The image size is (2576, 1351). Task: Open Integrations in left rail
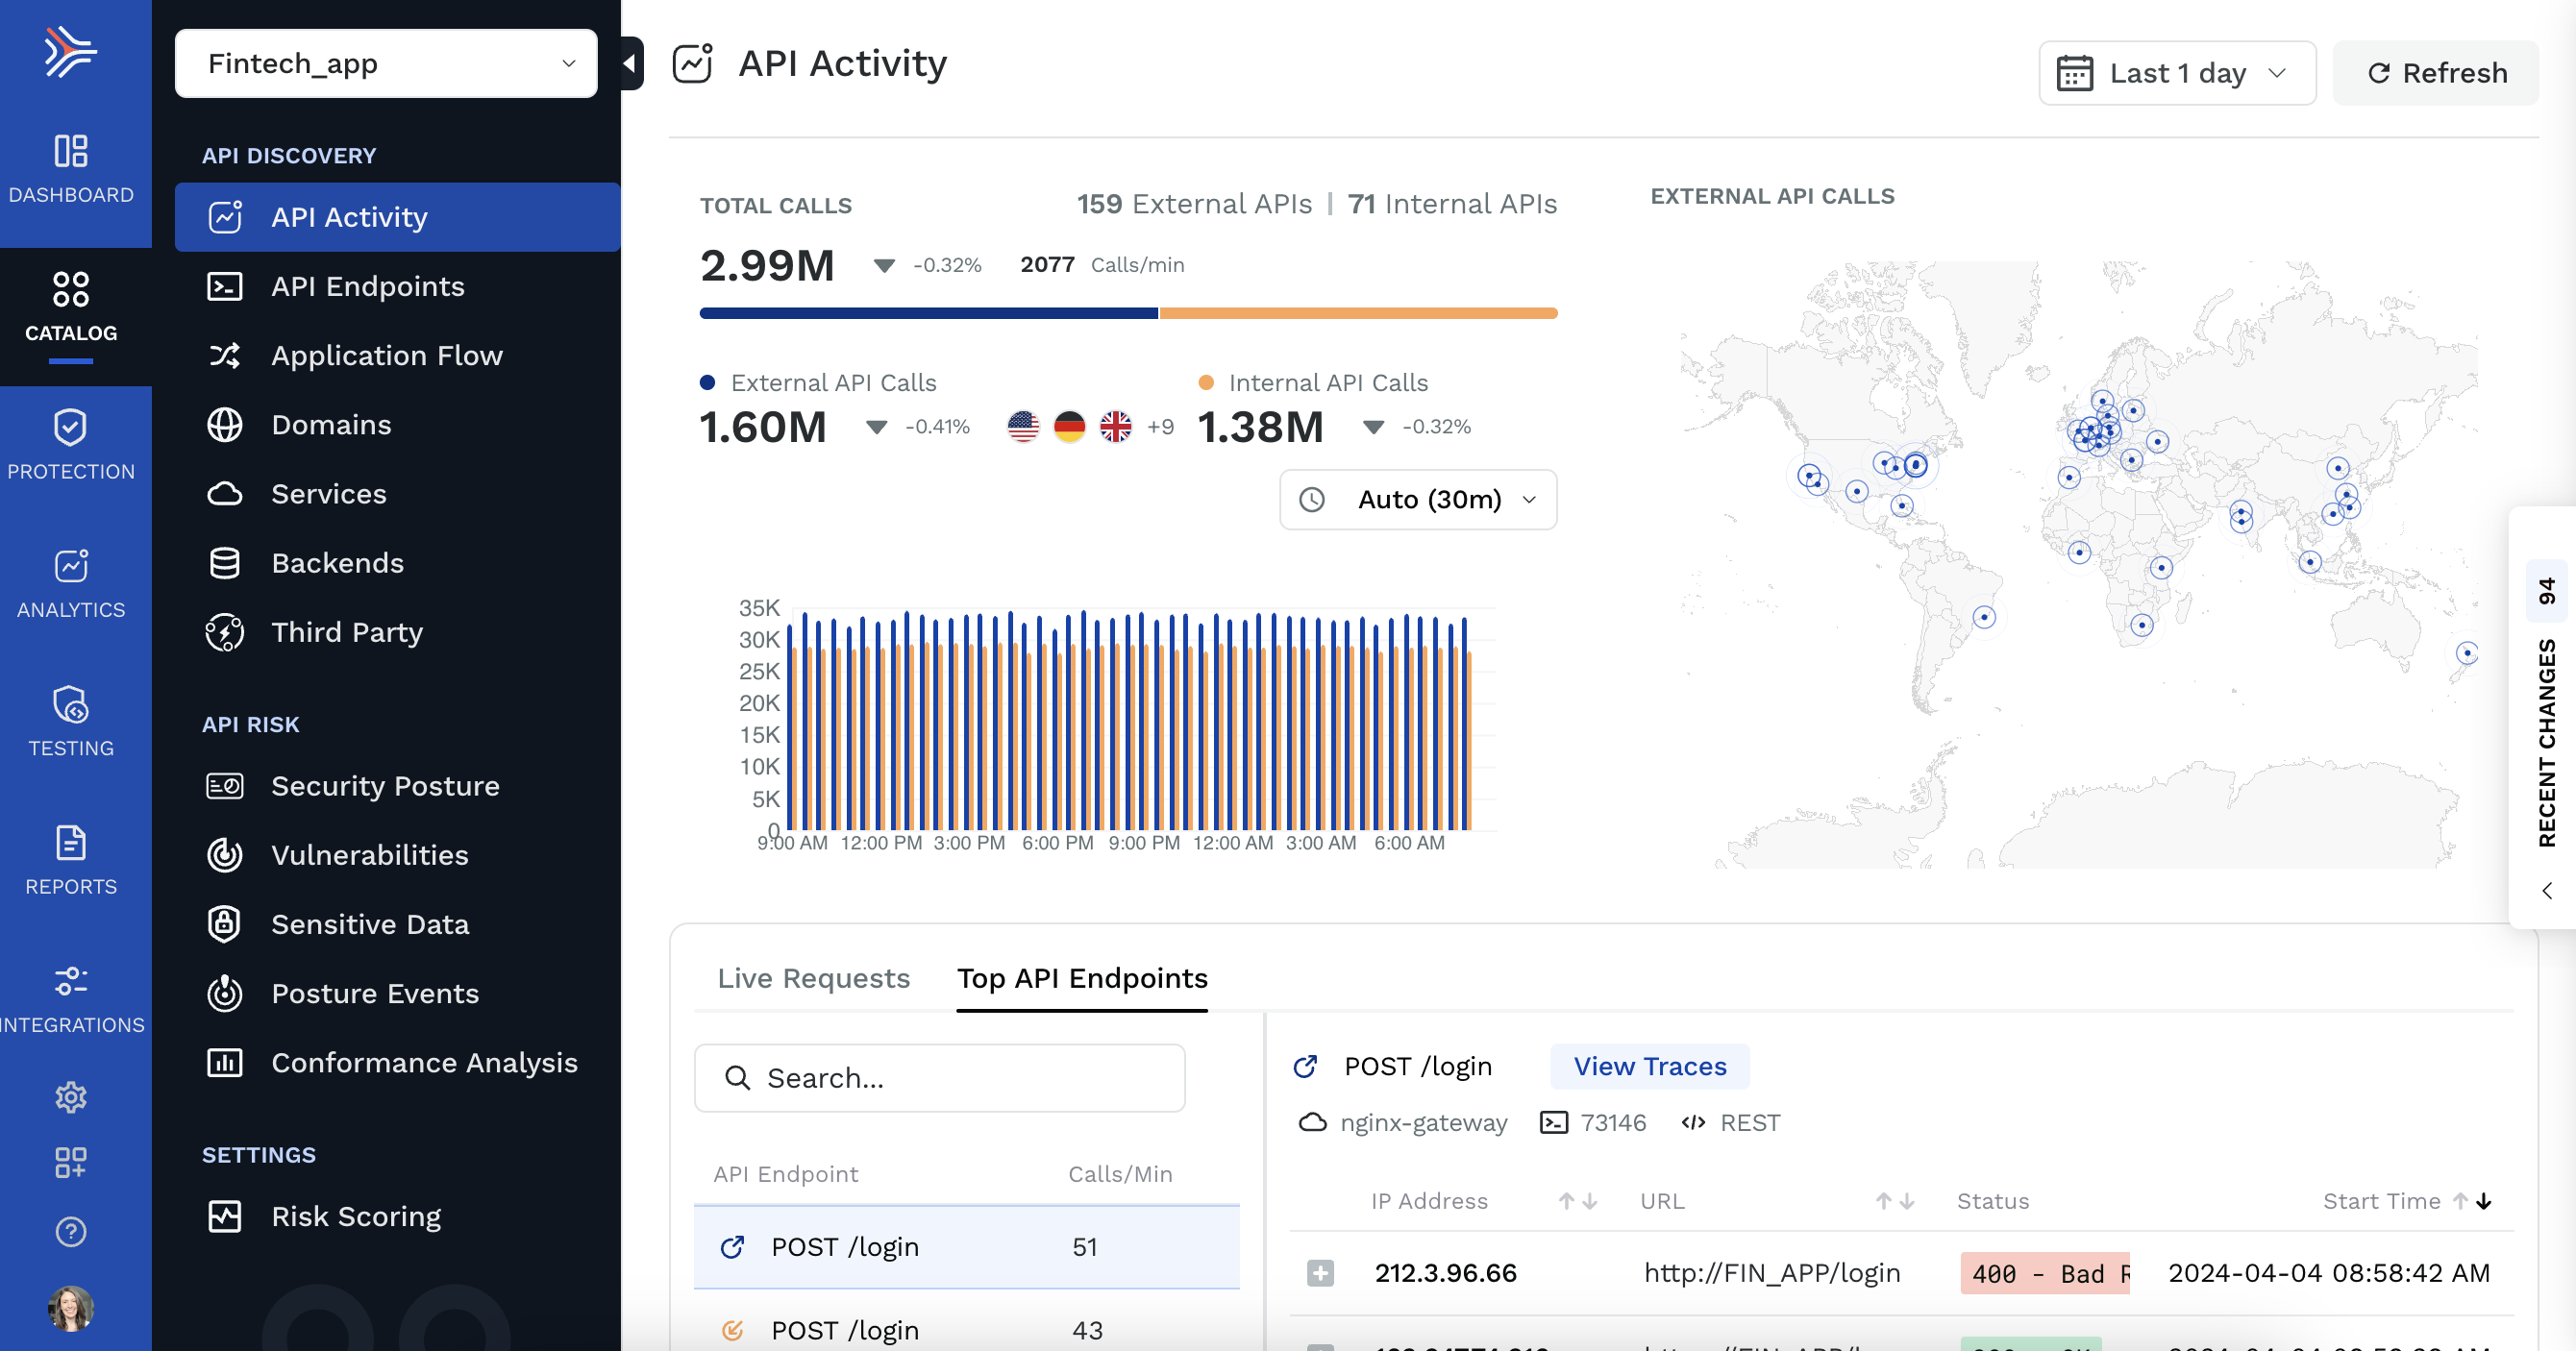(71, 998)
